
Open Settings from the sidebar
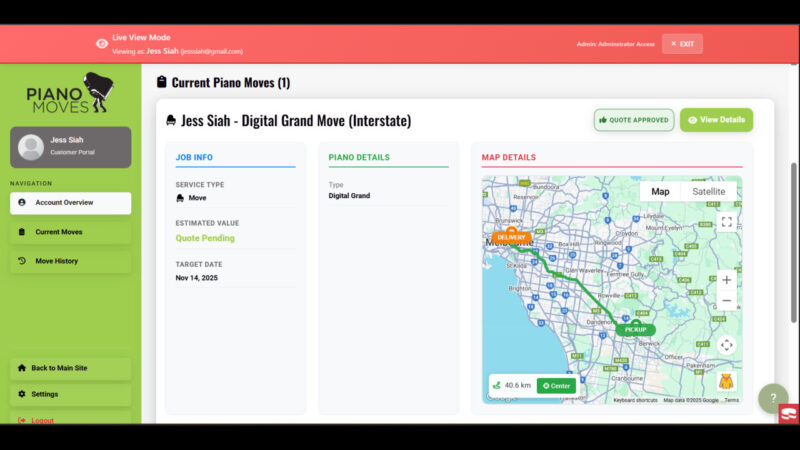70,394
